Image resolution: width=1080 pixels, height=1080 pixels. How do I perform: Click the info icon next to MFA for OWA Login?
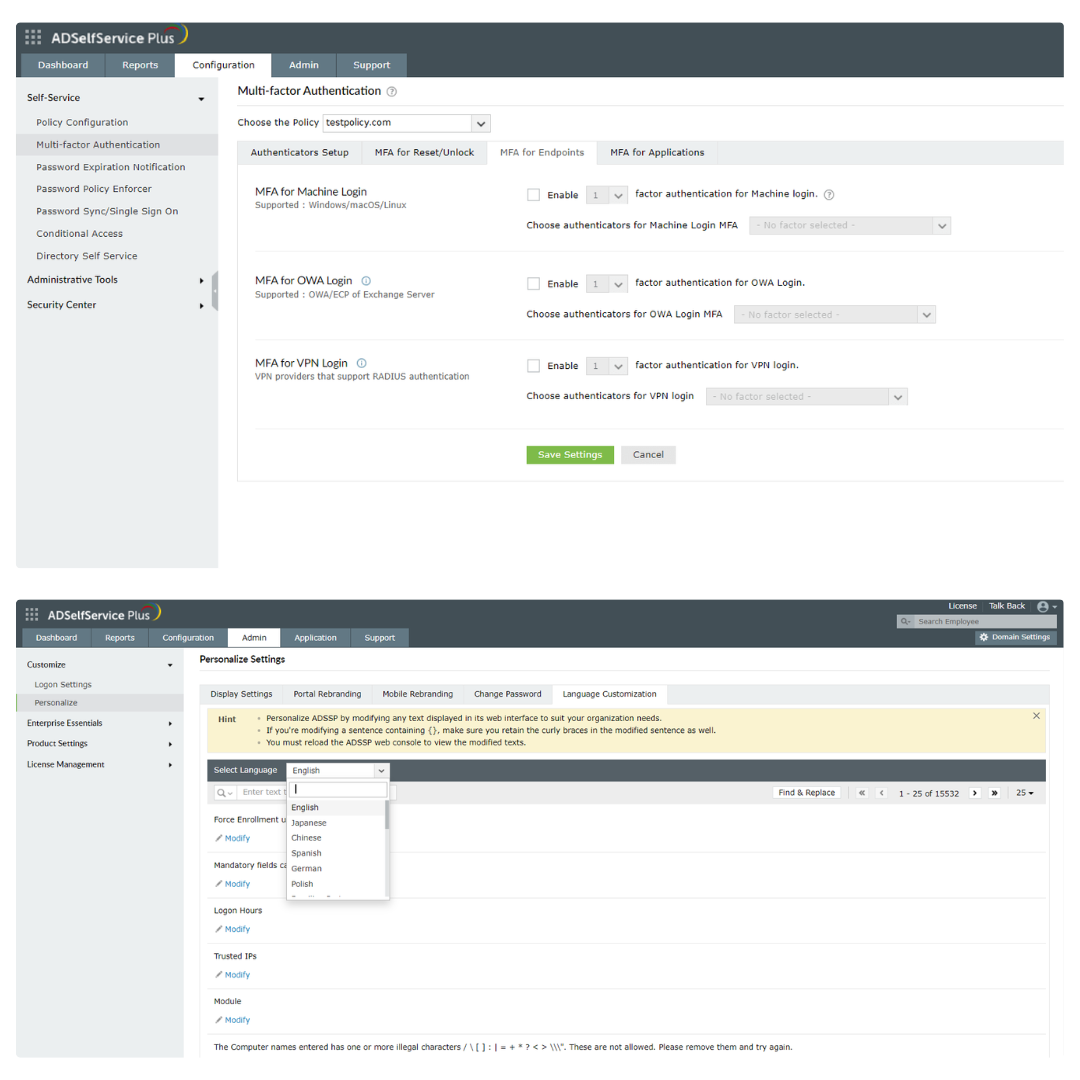pos(366,281)
